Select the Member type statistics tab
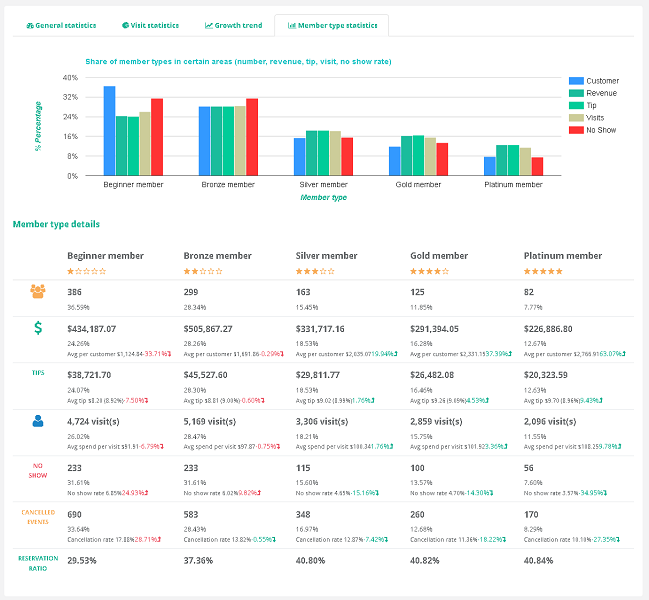This screenshot has height=600, width=649. pos(332,24)
